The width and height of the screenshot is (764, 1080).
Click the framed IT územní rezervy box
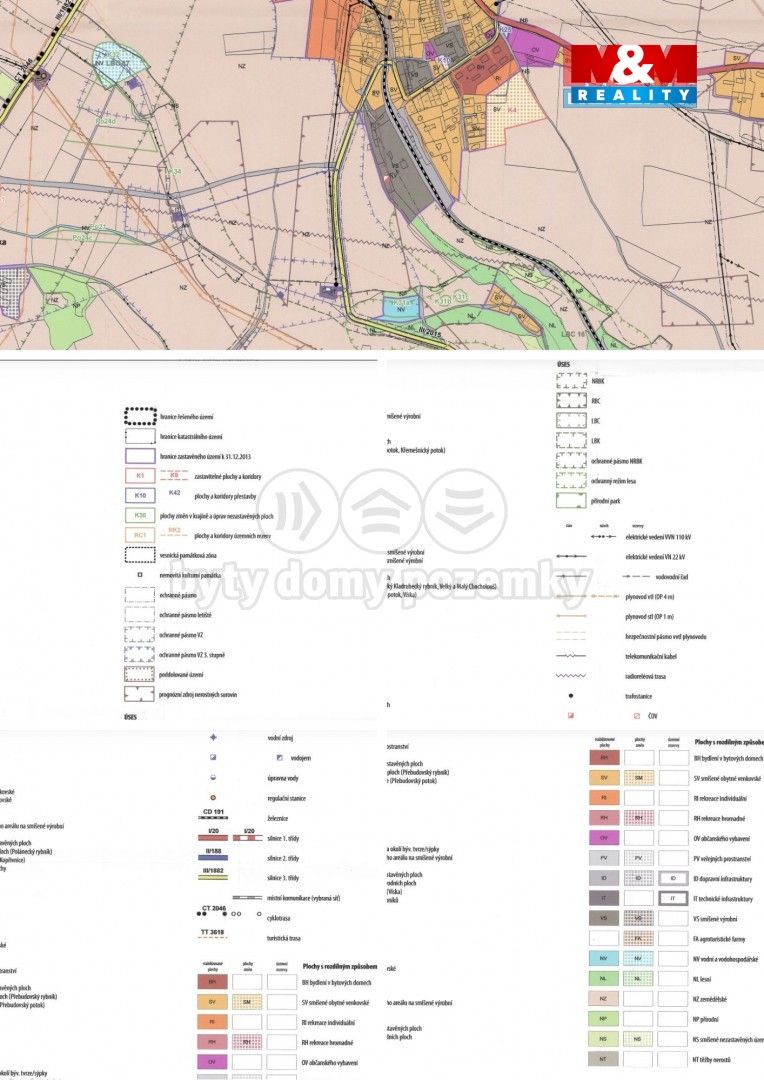click(x=673, y=899)
